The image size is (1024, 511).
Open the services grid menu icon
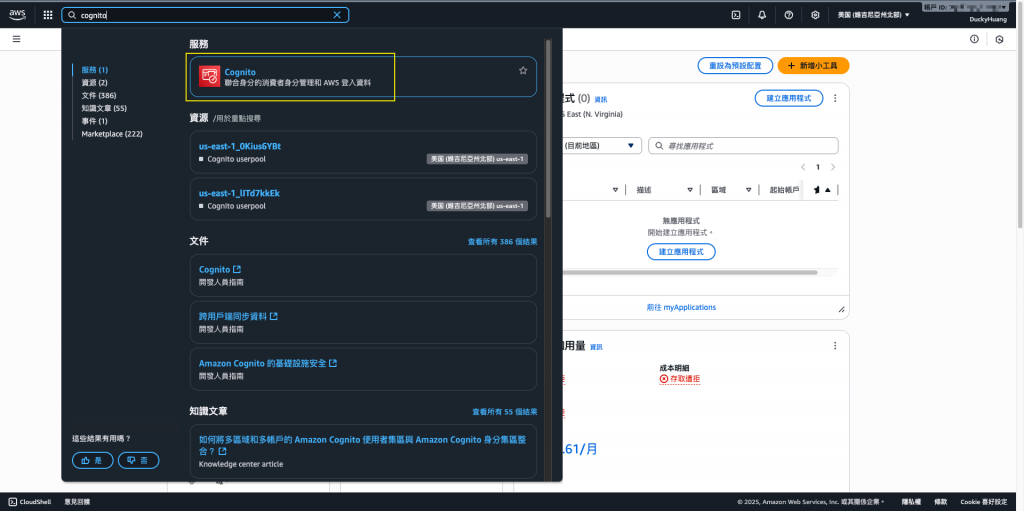tap(48, 15)
